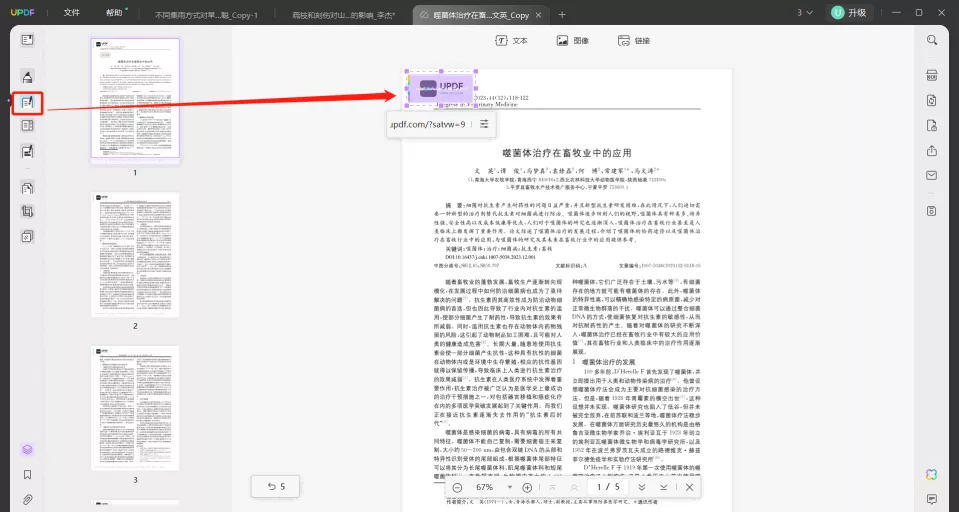Click the UPDF logo in title bar
959x512 pixels.
(x=23, y=13)
